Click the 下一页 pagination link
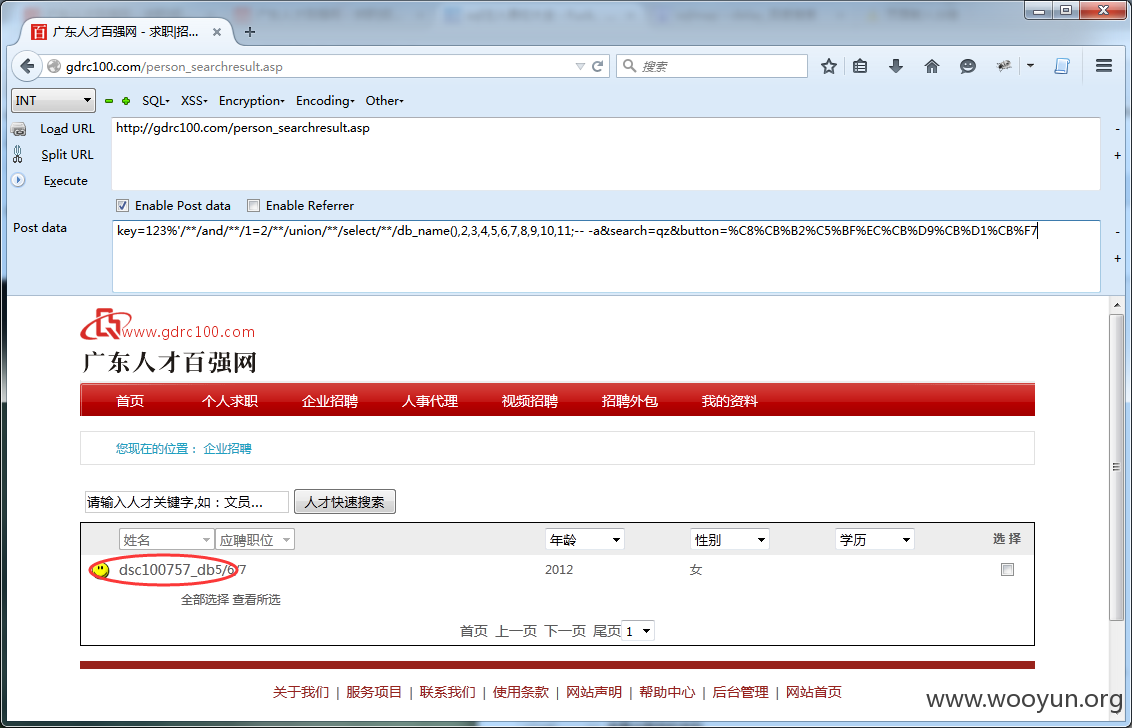The width and height of the screenshot is (1132, 728). [565, 631]
